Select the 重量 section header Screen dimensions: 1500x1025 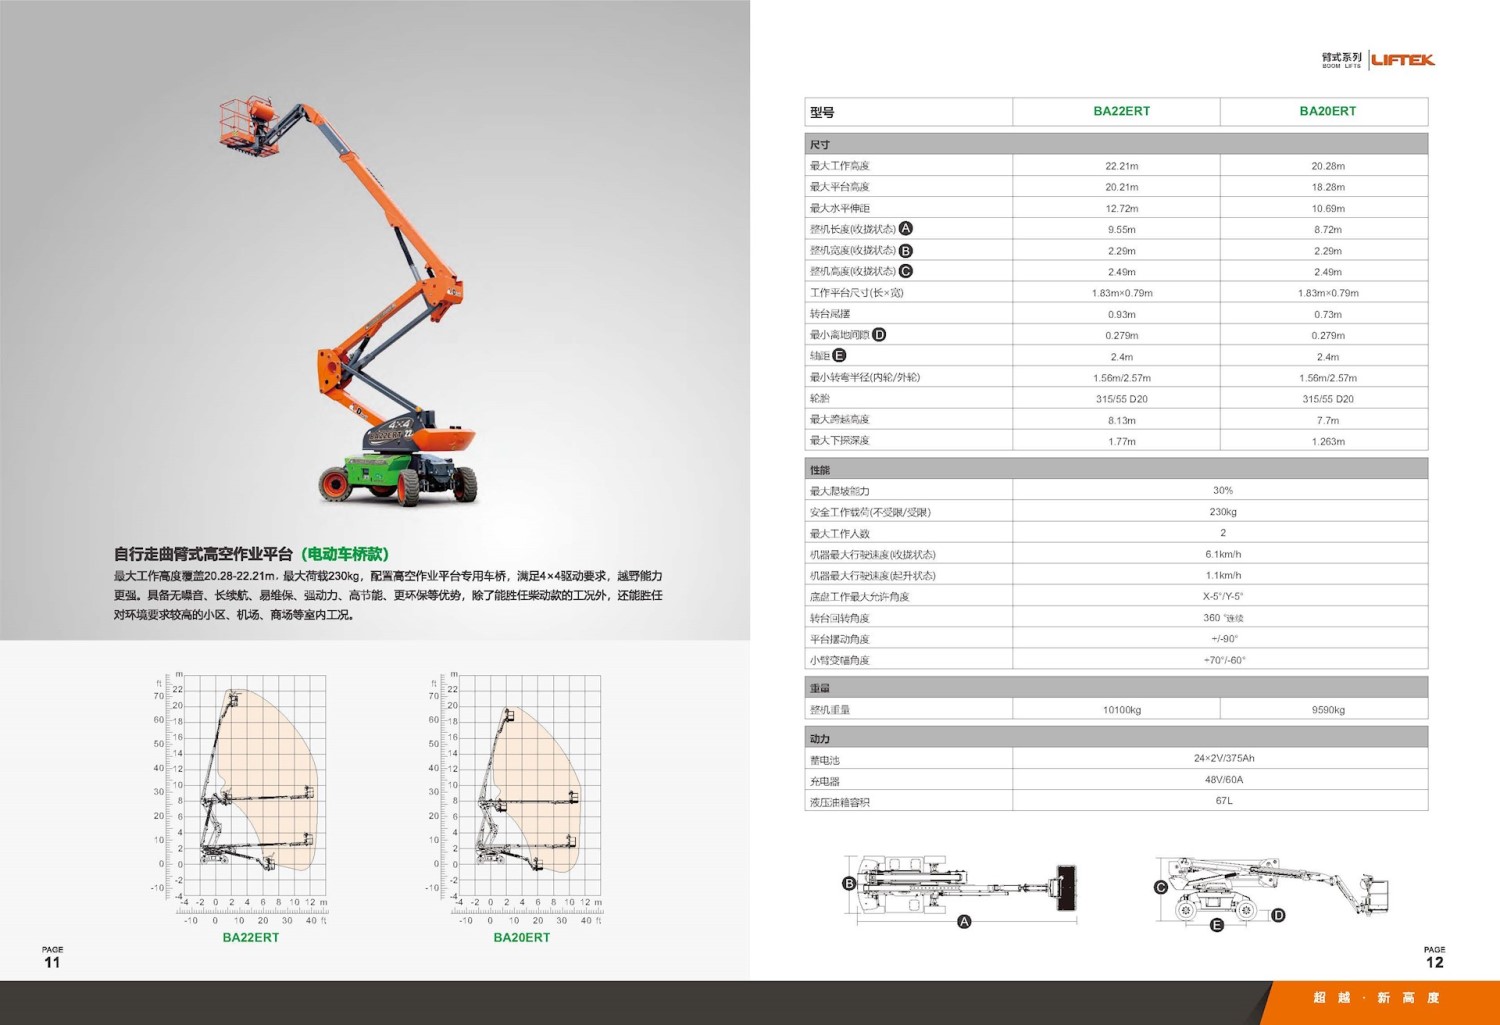click(x=1116, y=688)
